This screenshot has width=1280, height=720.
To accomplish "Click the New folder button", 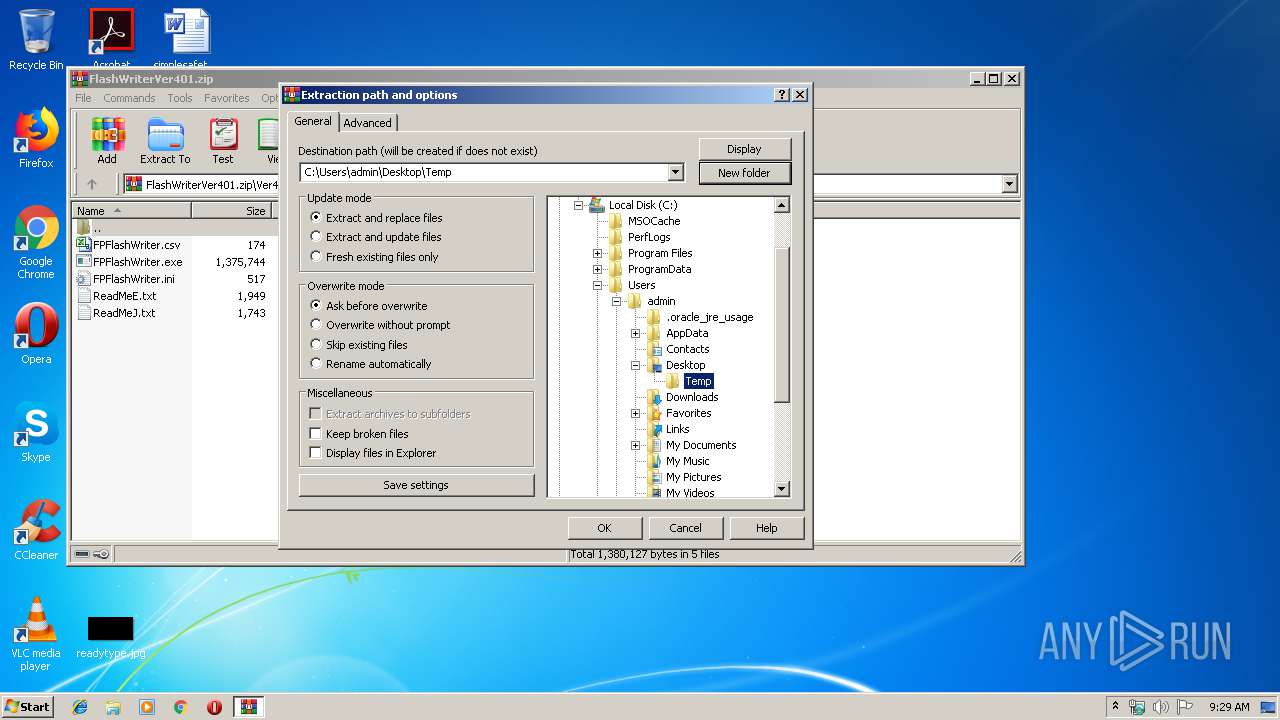I will click(x=745, y=173).
